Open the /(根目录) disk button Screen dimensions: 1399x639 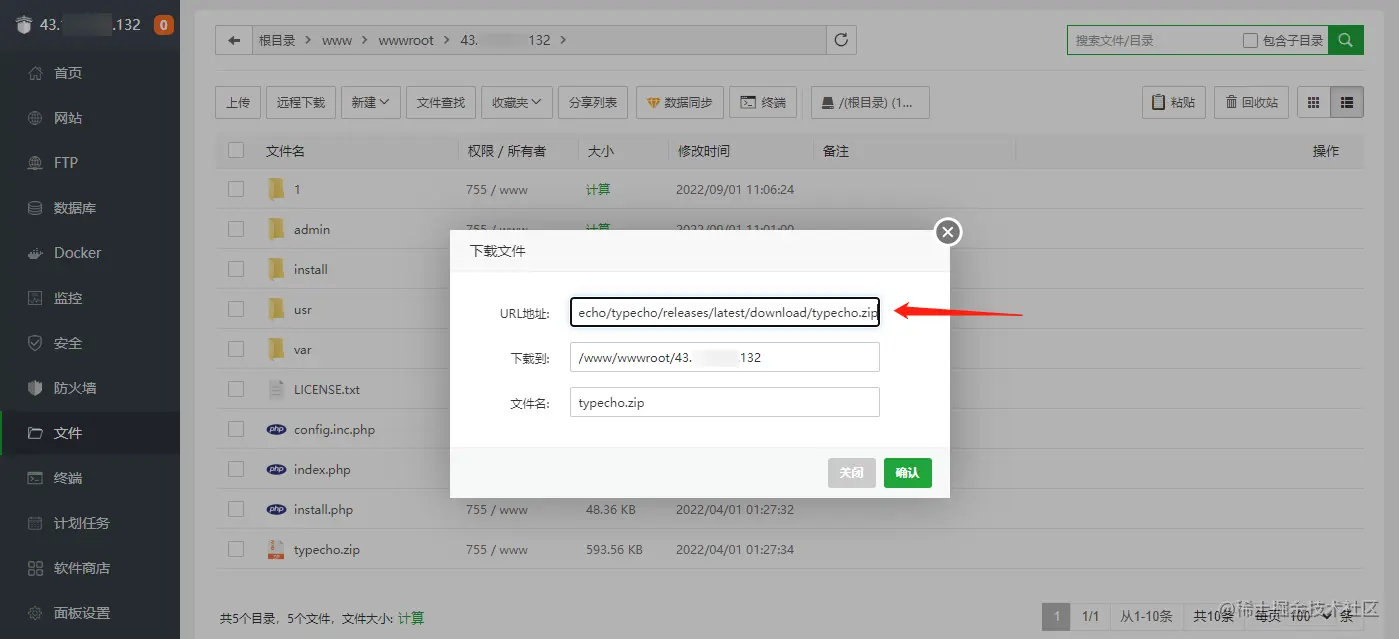[x=870, y=102]
